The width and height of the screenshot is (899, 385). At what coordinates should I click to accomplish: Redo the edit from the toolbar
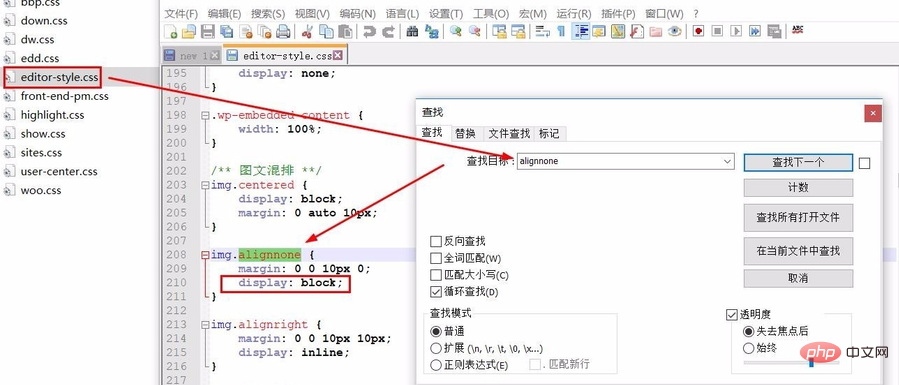click(388, 32)
